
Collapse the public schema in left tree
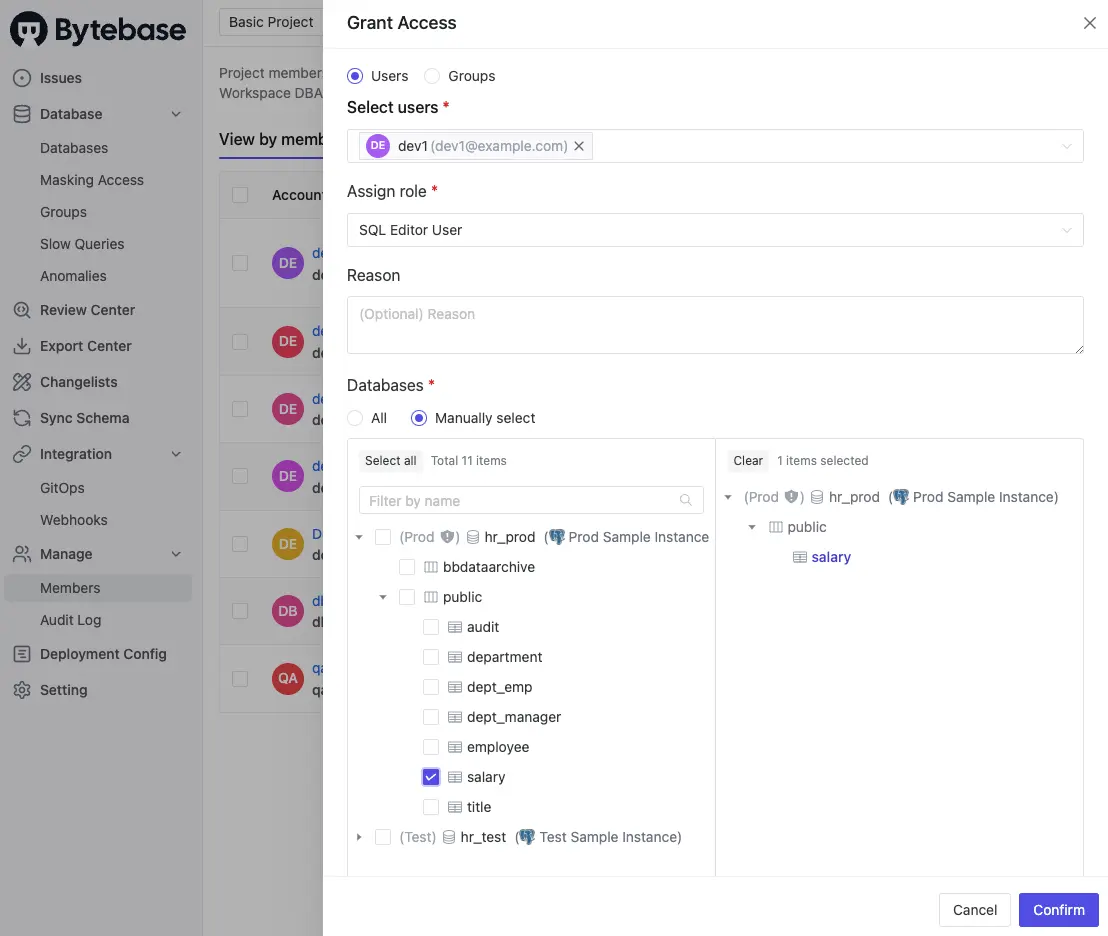383,597
